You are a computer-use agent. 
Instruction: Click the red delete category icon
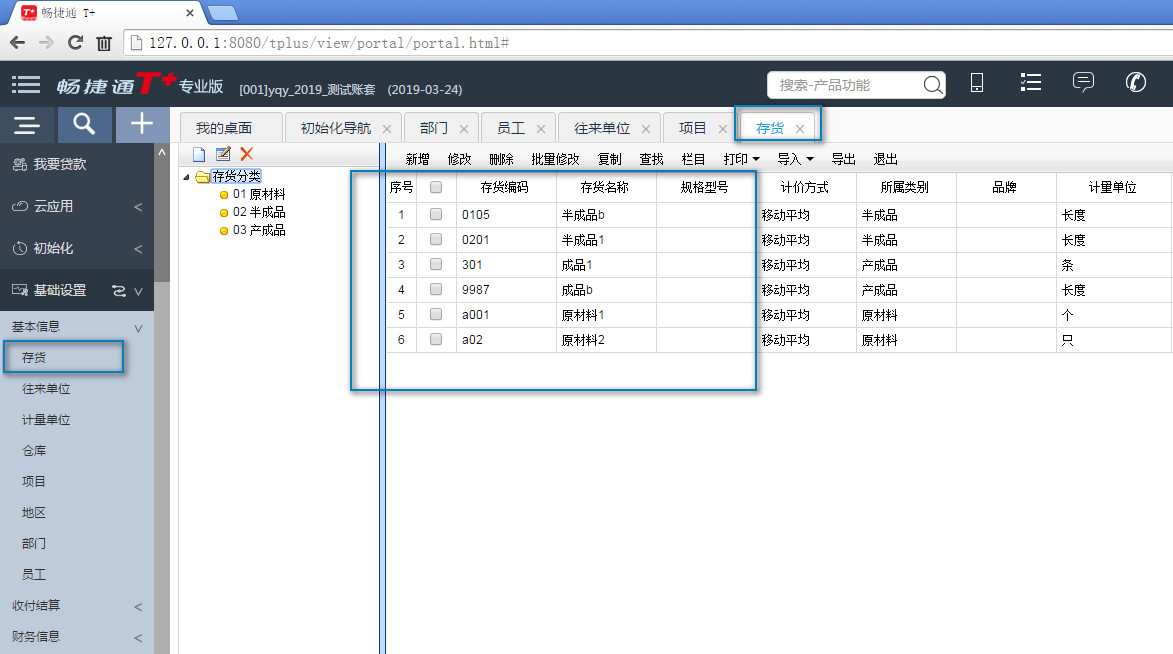pyautogui.click(x=247, y=154)
